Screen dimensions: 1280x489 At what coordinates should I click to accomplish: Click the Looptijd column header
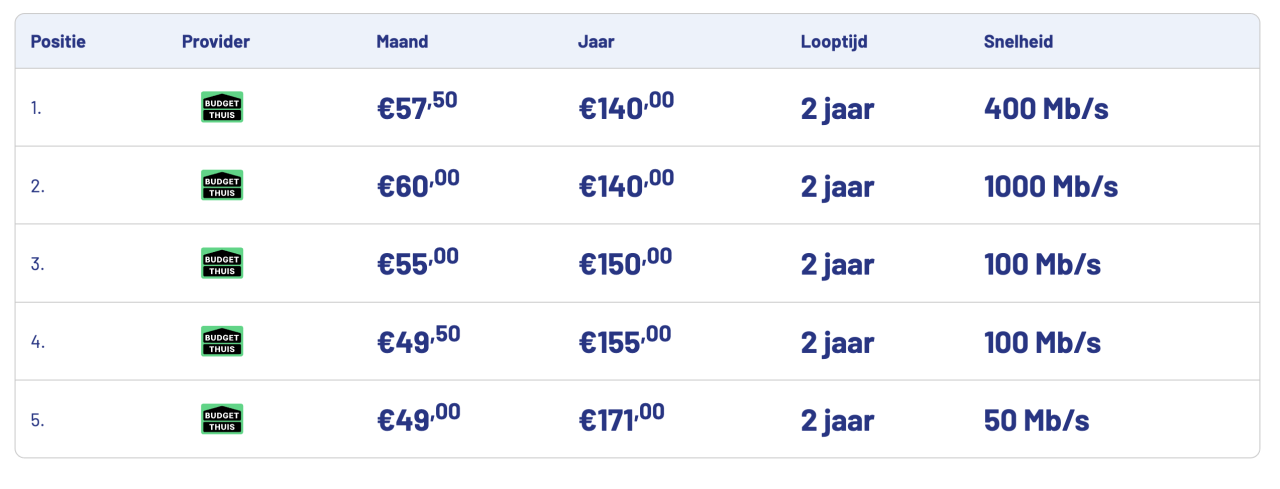click(x=834, y=42)
